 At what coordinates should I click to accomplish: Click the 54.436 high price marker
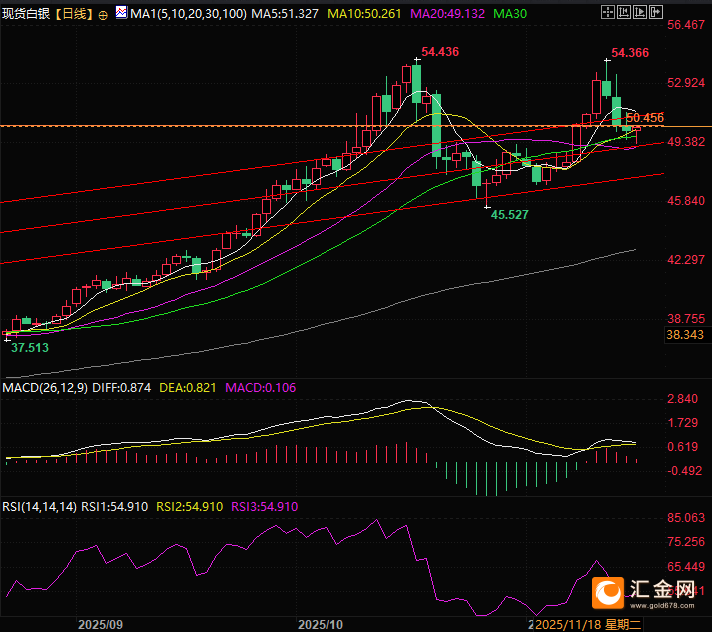click(x=440, y=52)
